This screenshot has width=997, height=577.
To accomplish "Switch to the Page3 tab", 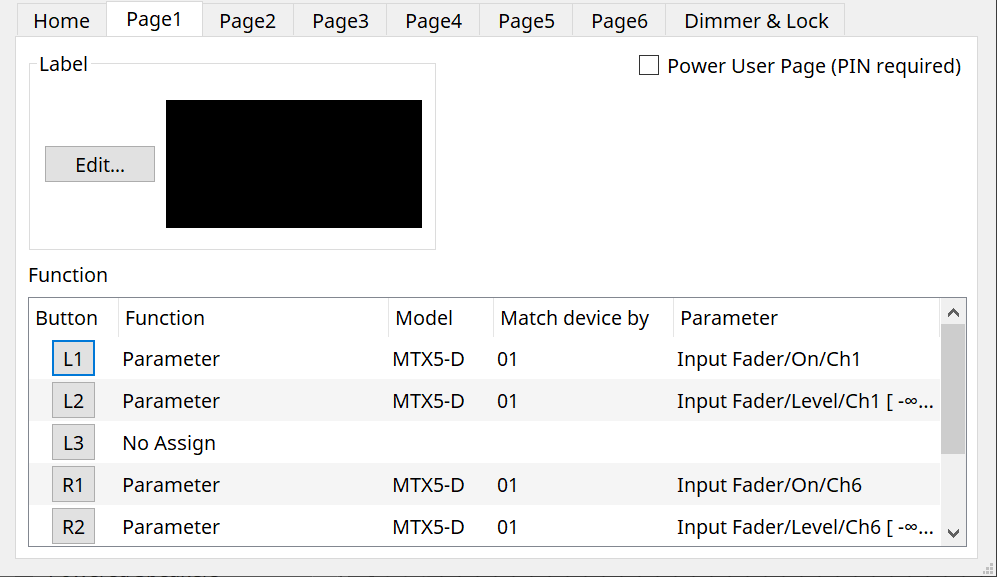I will tap(339, 20).
